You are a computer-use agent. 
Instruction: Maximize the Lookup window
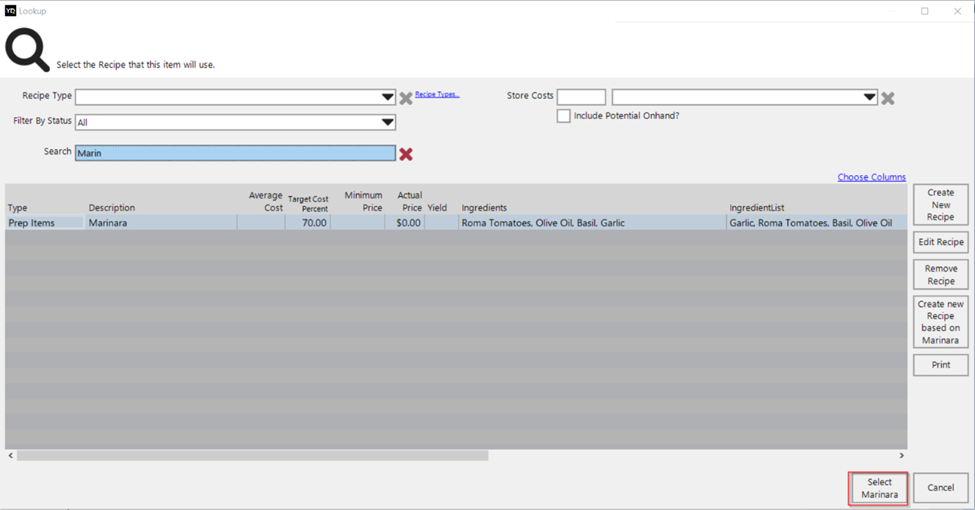(925, 11)
